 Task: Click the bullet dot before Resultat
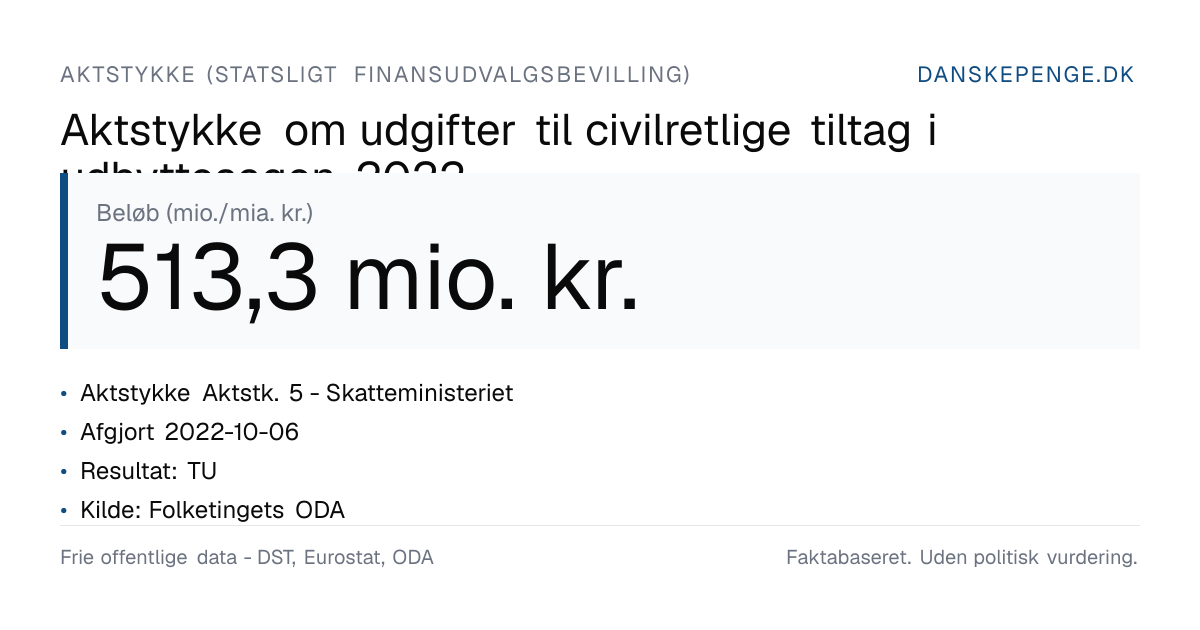(x=64, y=472)
